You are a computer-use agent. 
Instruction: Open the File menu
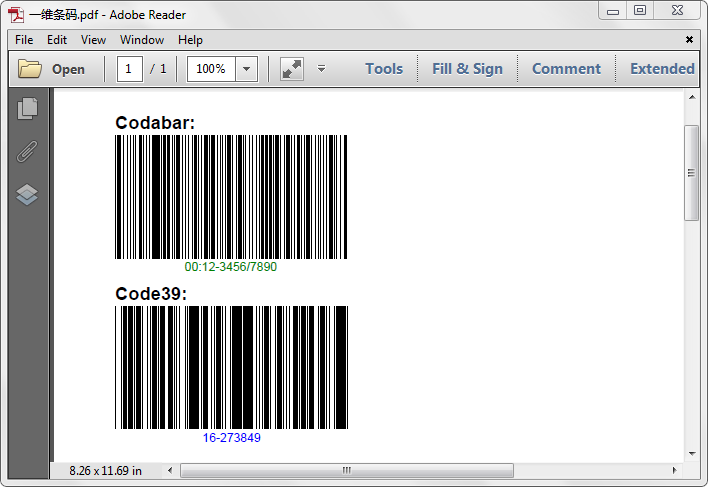tap(24, 40)
